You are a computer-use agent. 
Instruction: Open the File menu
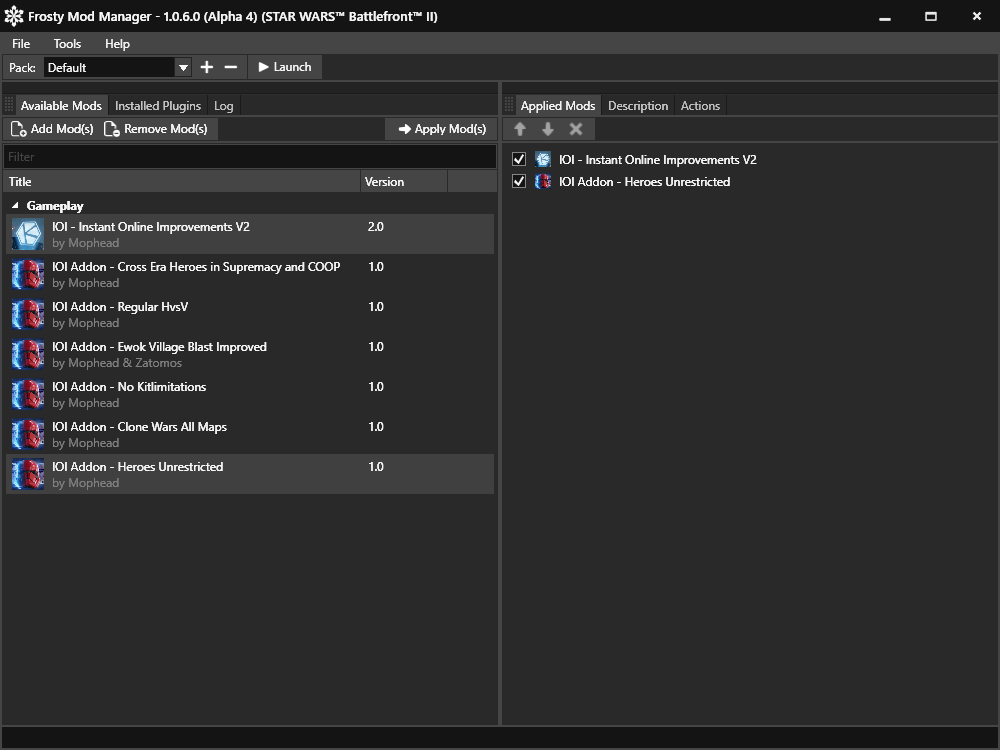(21, 43)
